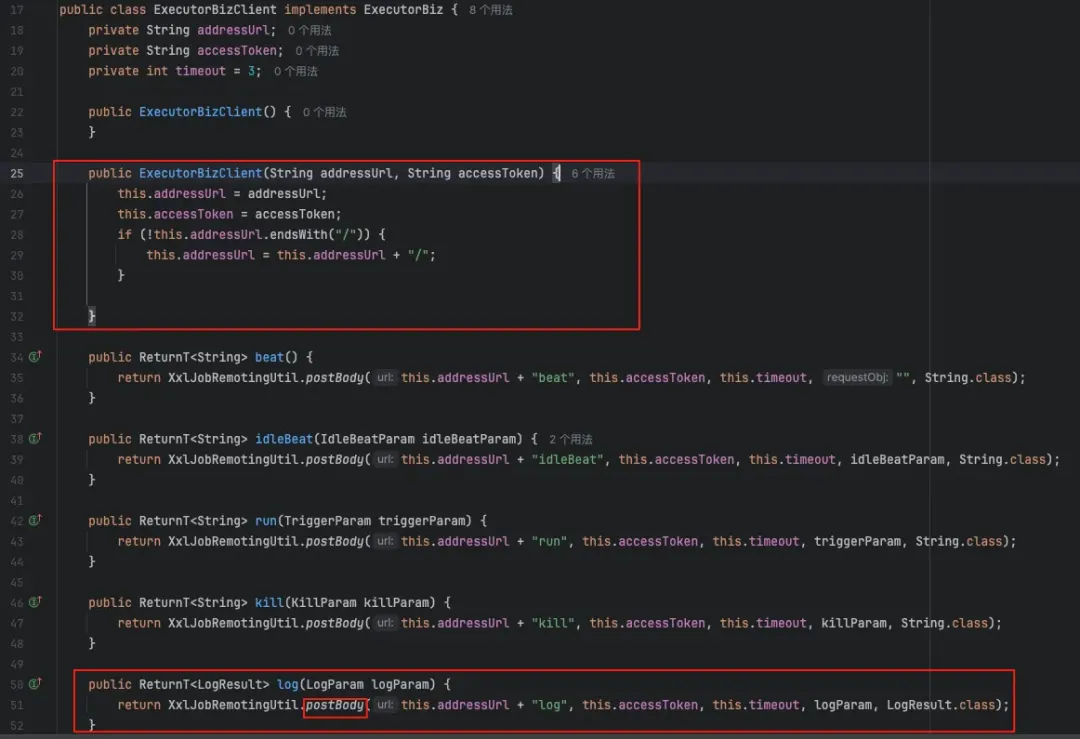Click the boxed postBody call in log method

tap(335, 706)
